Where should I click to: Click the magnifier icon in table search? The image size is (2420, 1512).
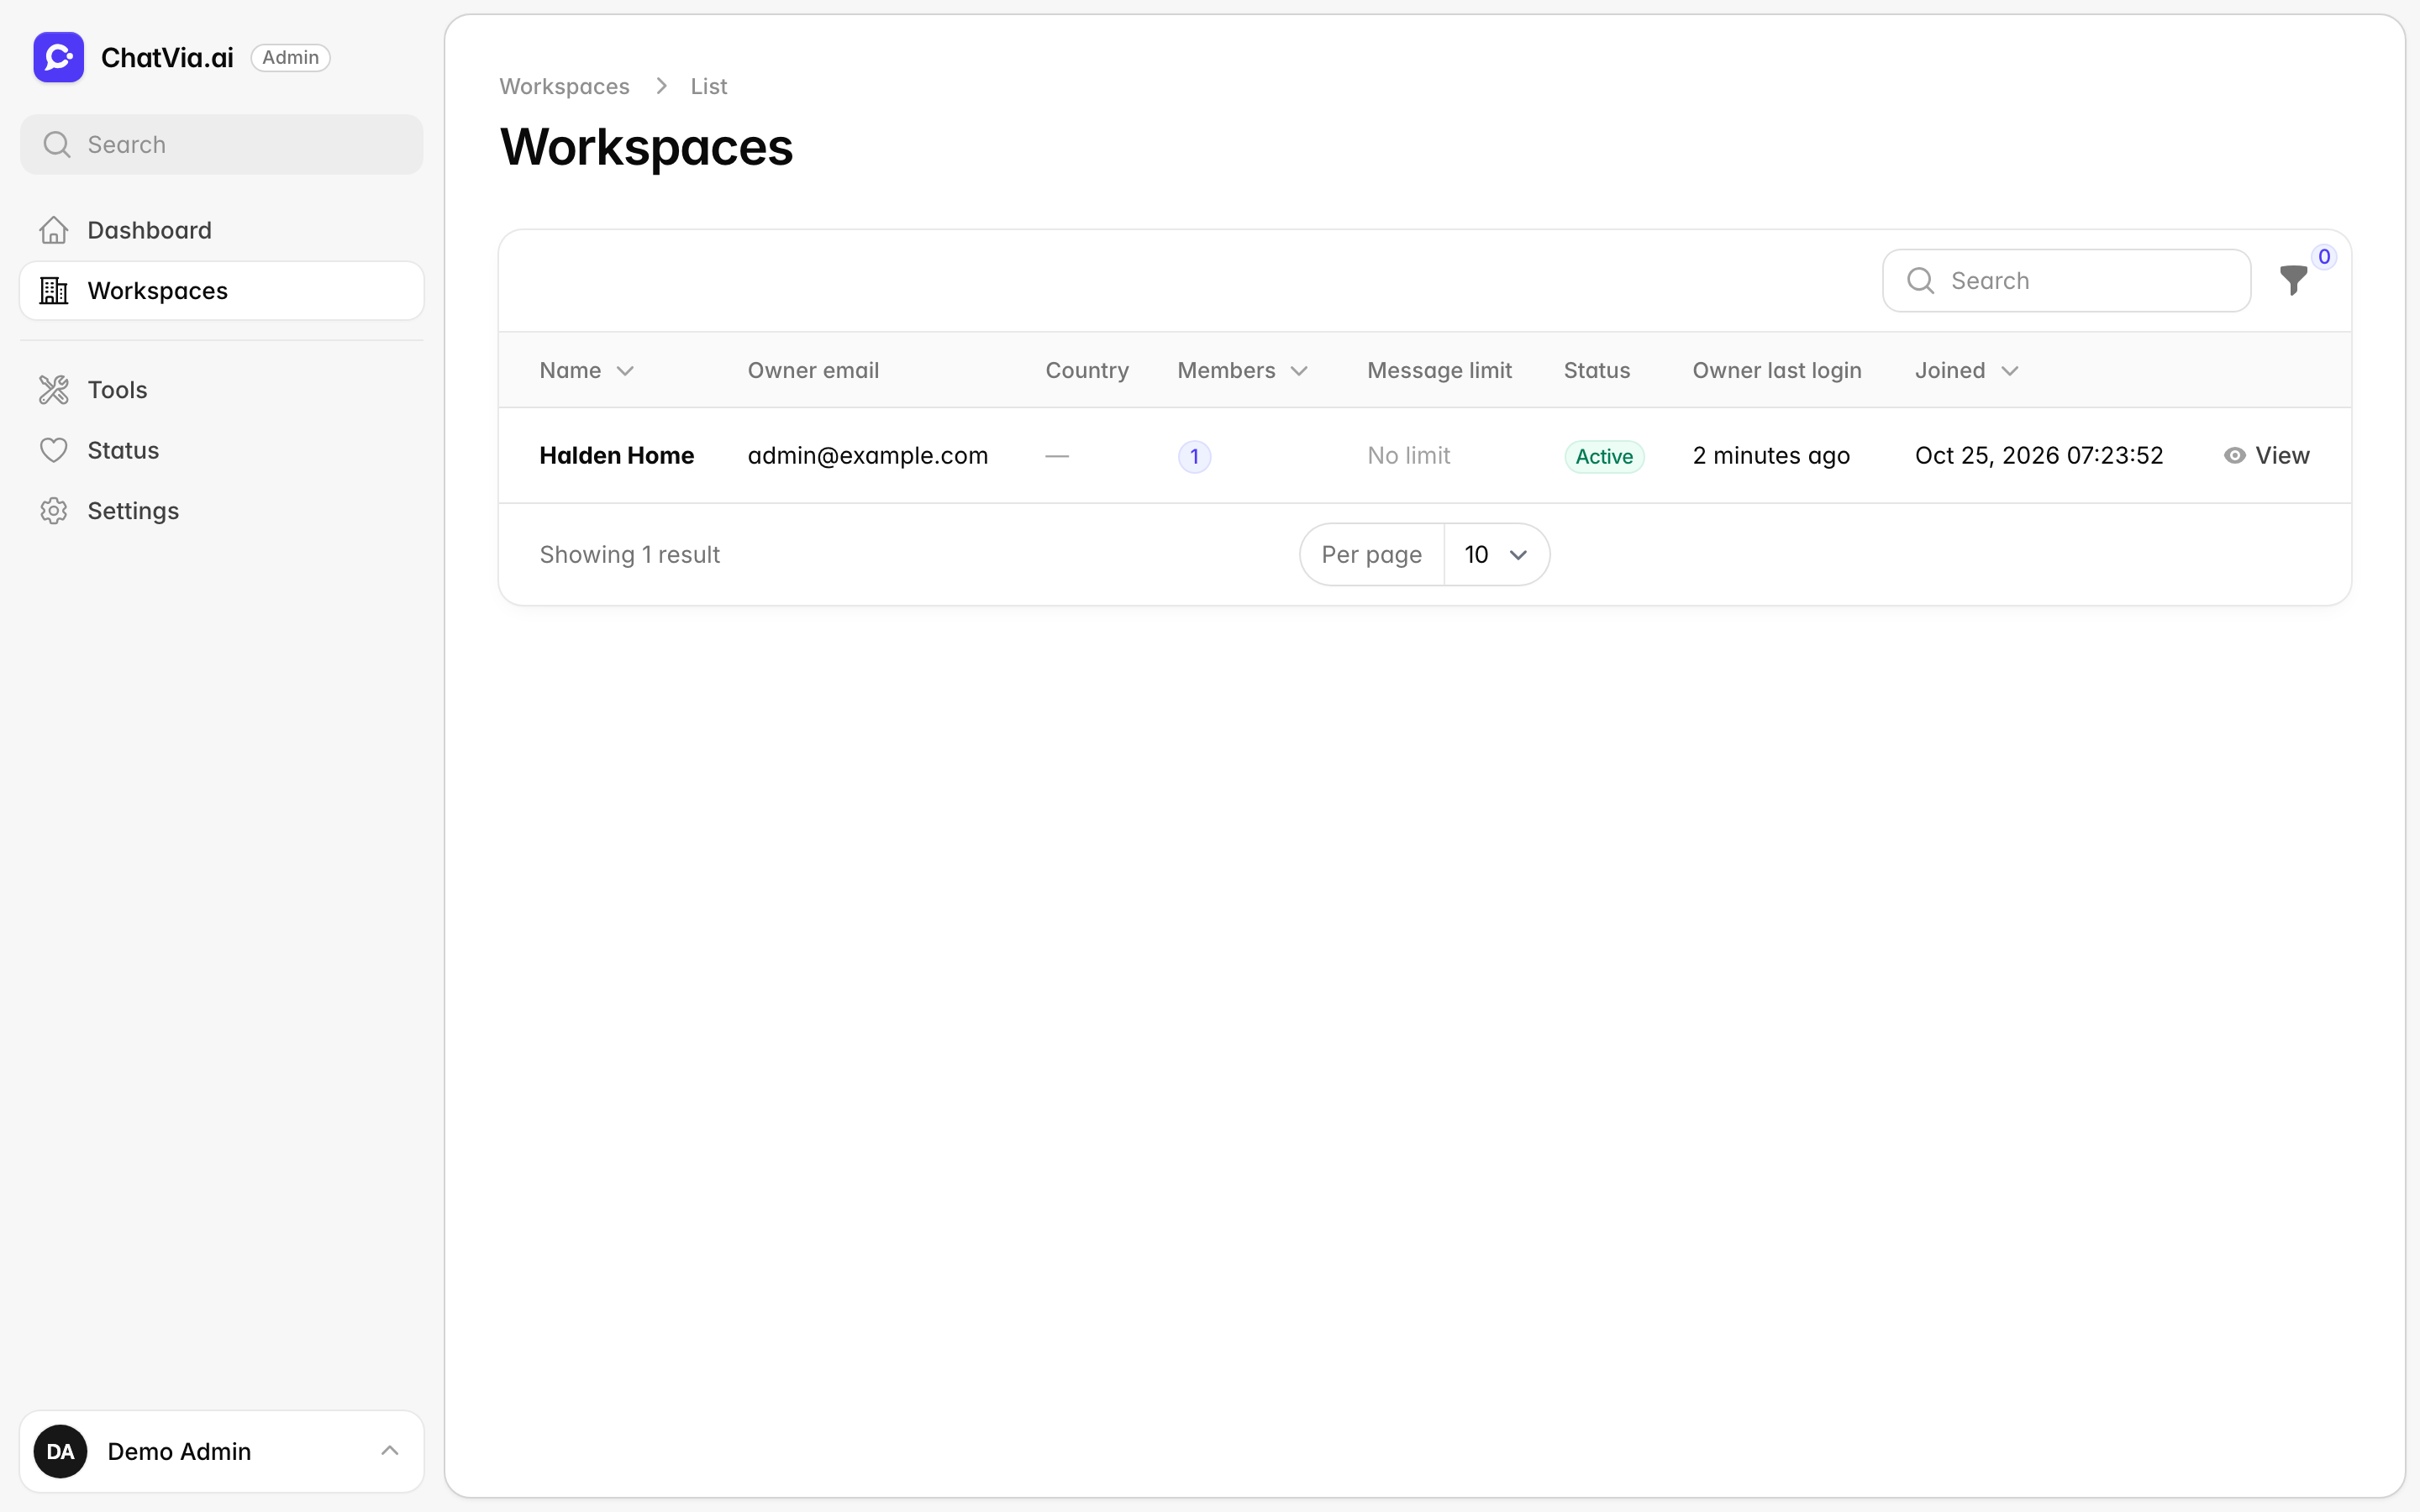pos(1920,281)
